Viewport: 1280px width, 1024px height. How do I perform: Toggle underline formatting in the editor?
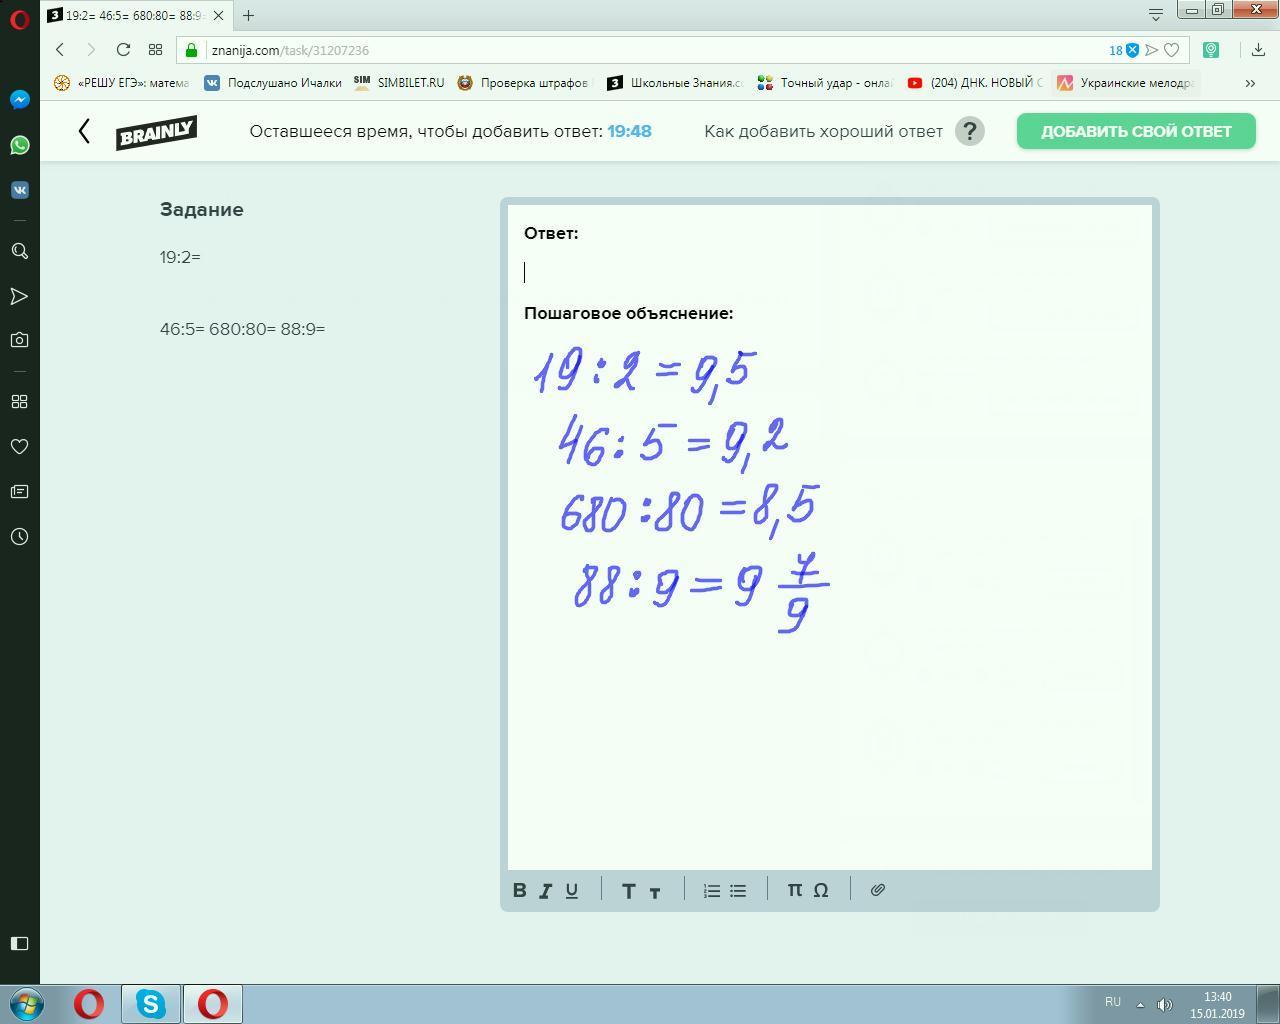[572, 890]
